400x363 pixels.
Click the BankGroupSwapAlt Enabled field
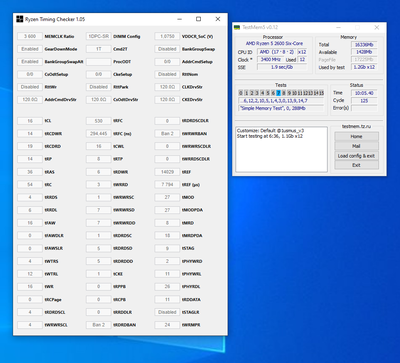[30, 62]
